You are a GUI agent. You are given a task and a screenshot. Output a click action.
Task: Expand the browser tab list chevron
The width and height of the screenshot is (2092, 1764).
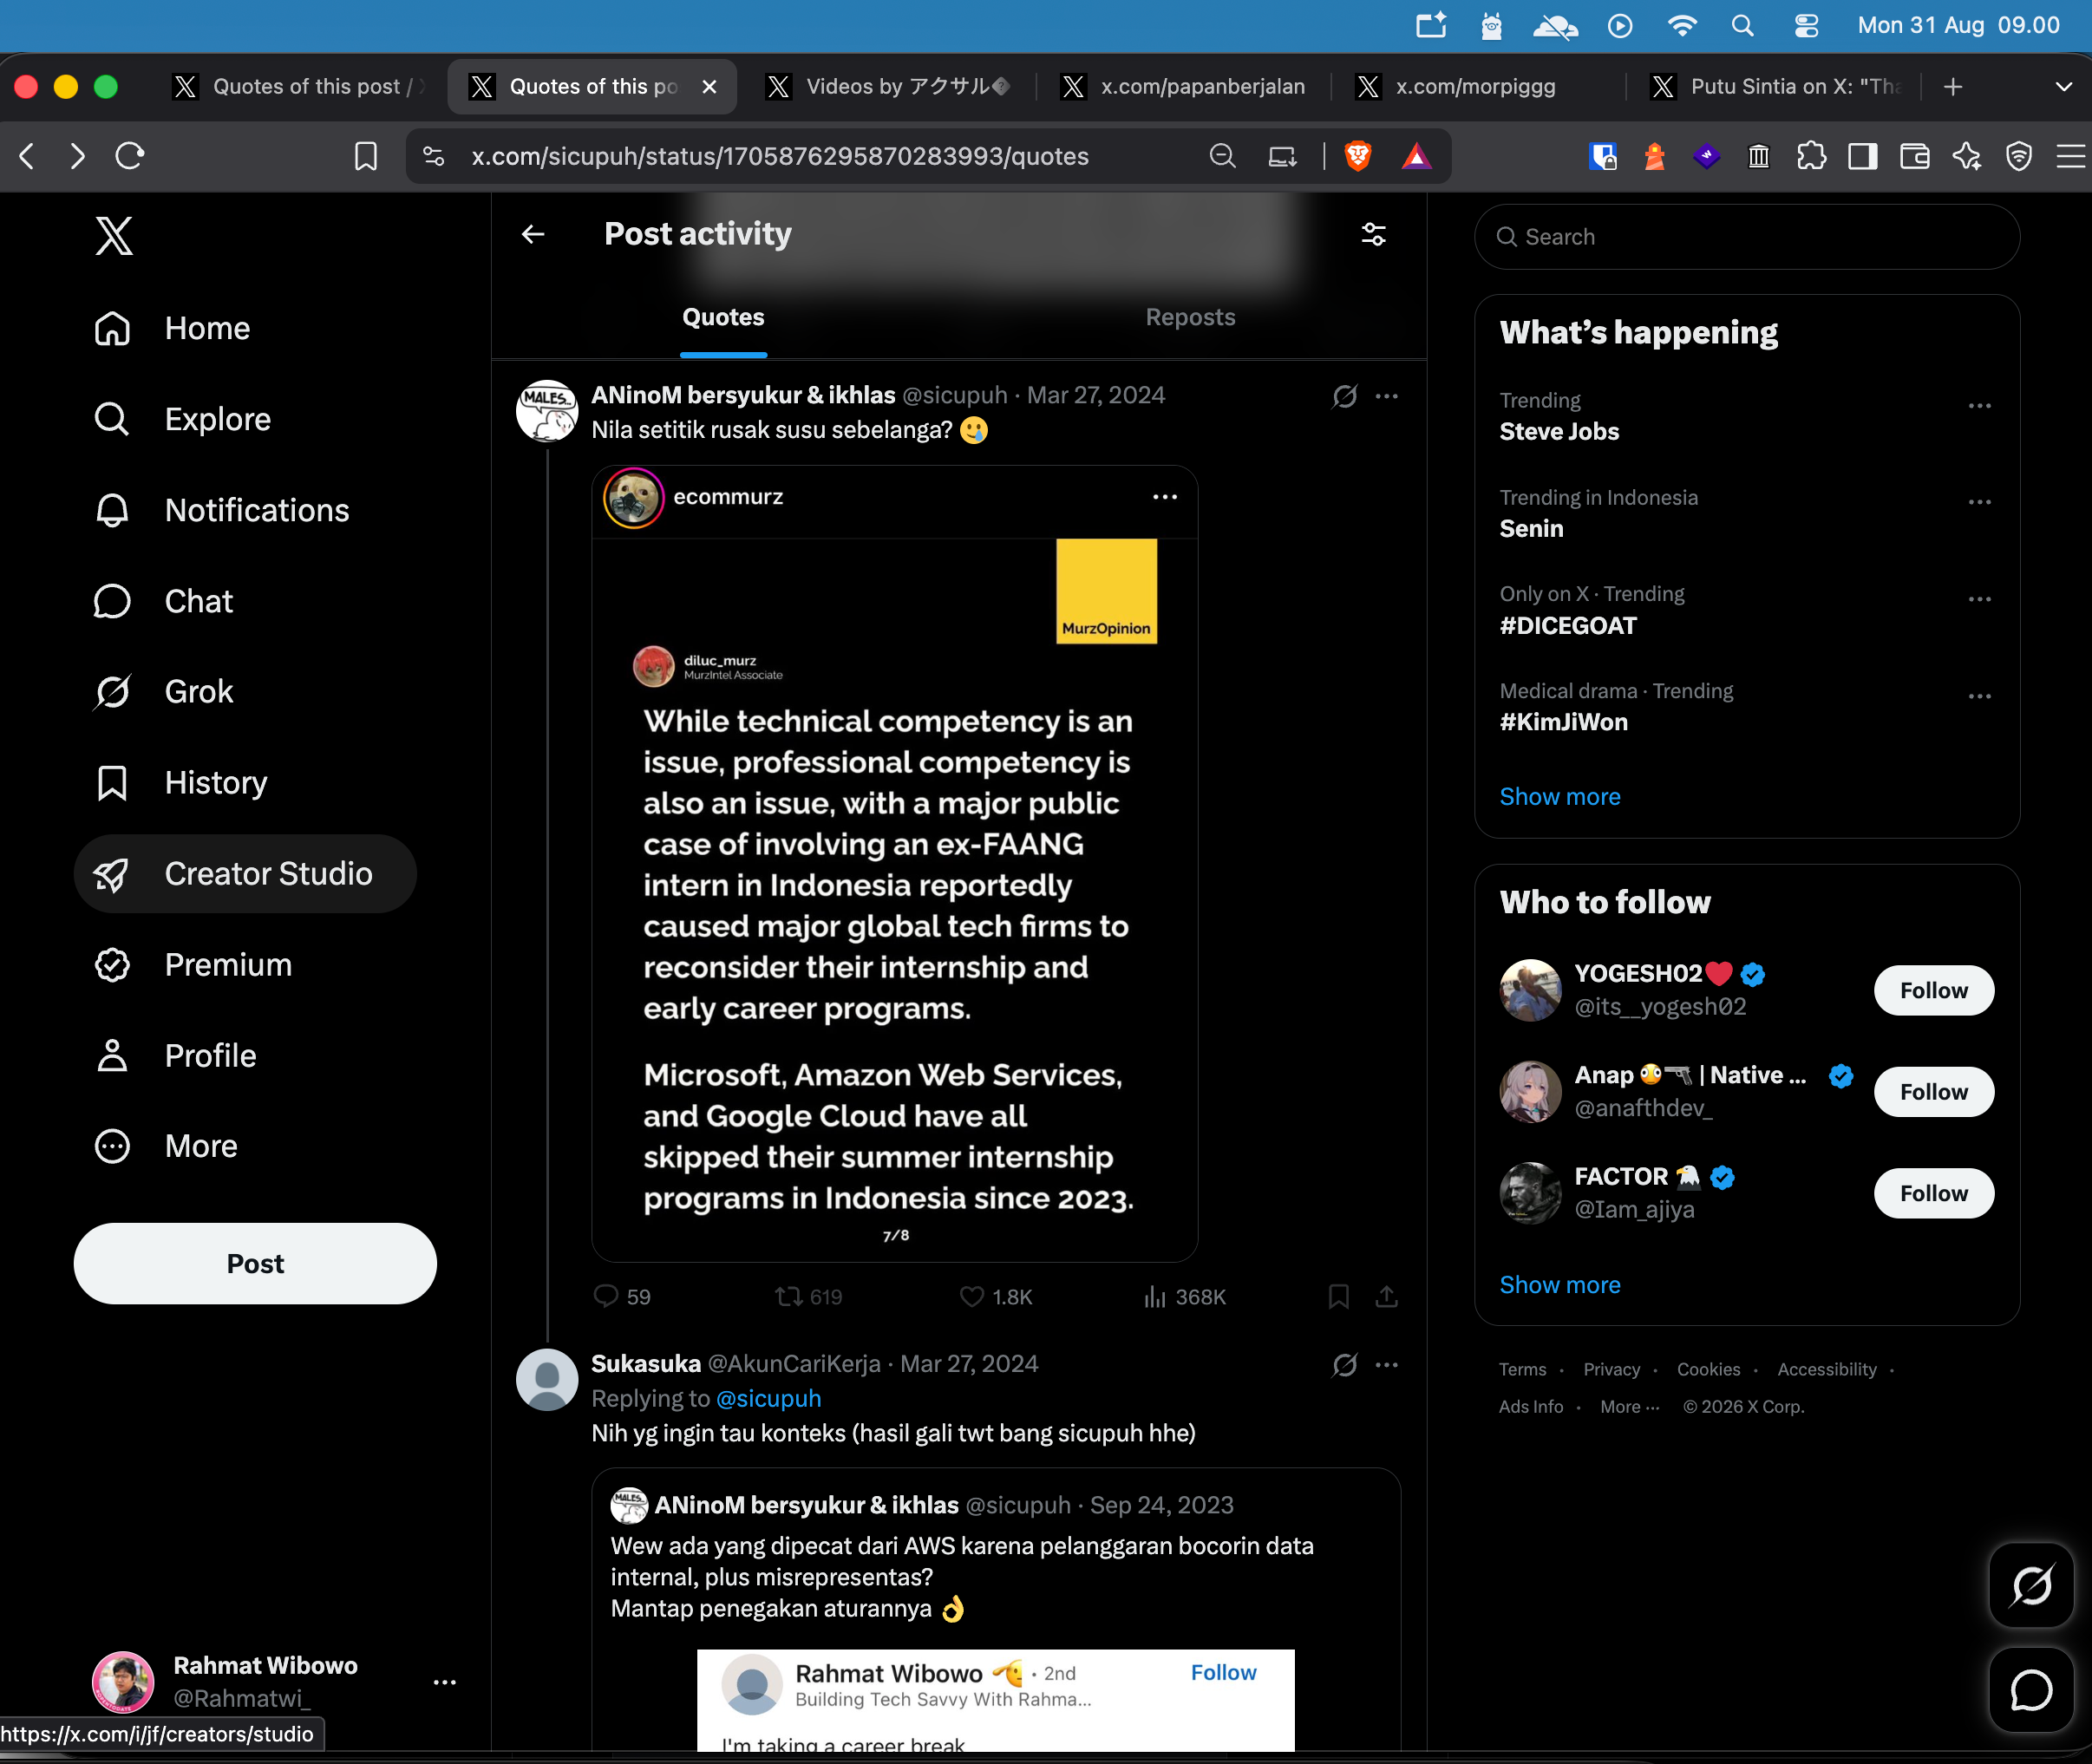click(2063, 87)
